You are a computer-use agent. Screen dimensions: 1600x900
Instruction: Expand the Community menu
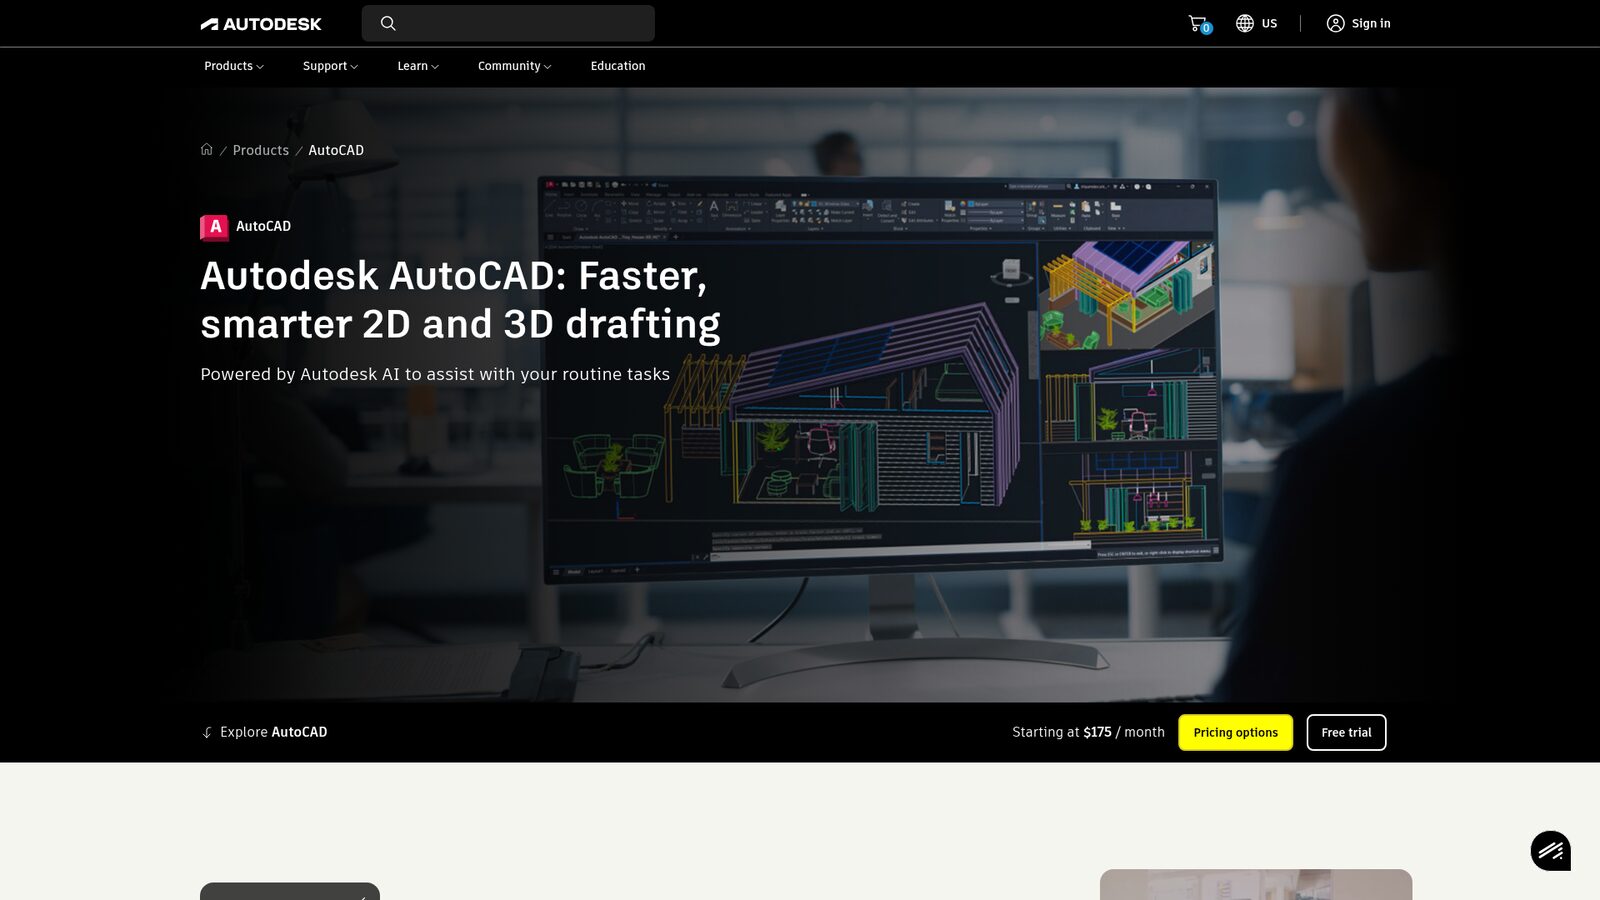[514, 66]
